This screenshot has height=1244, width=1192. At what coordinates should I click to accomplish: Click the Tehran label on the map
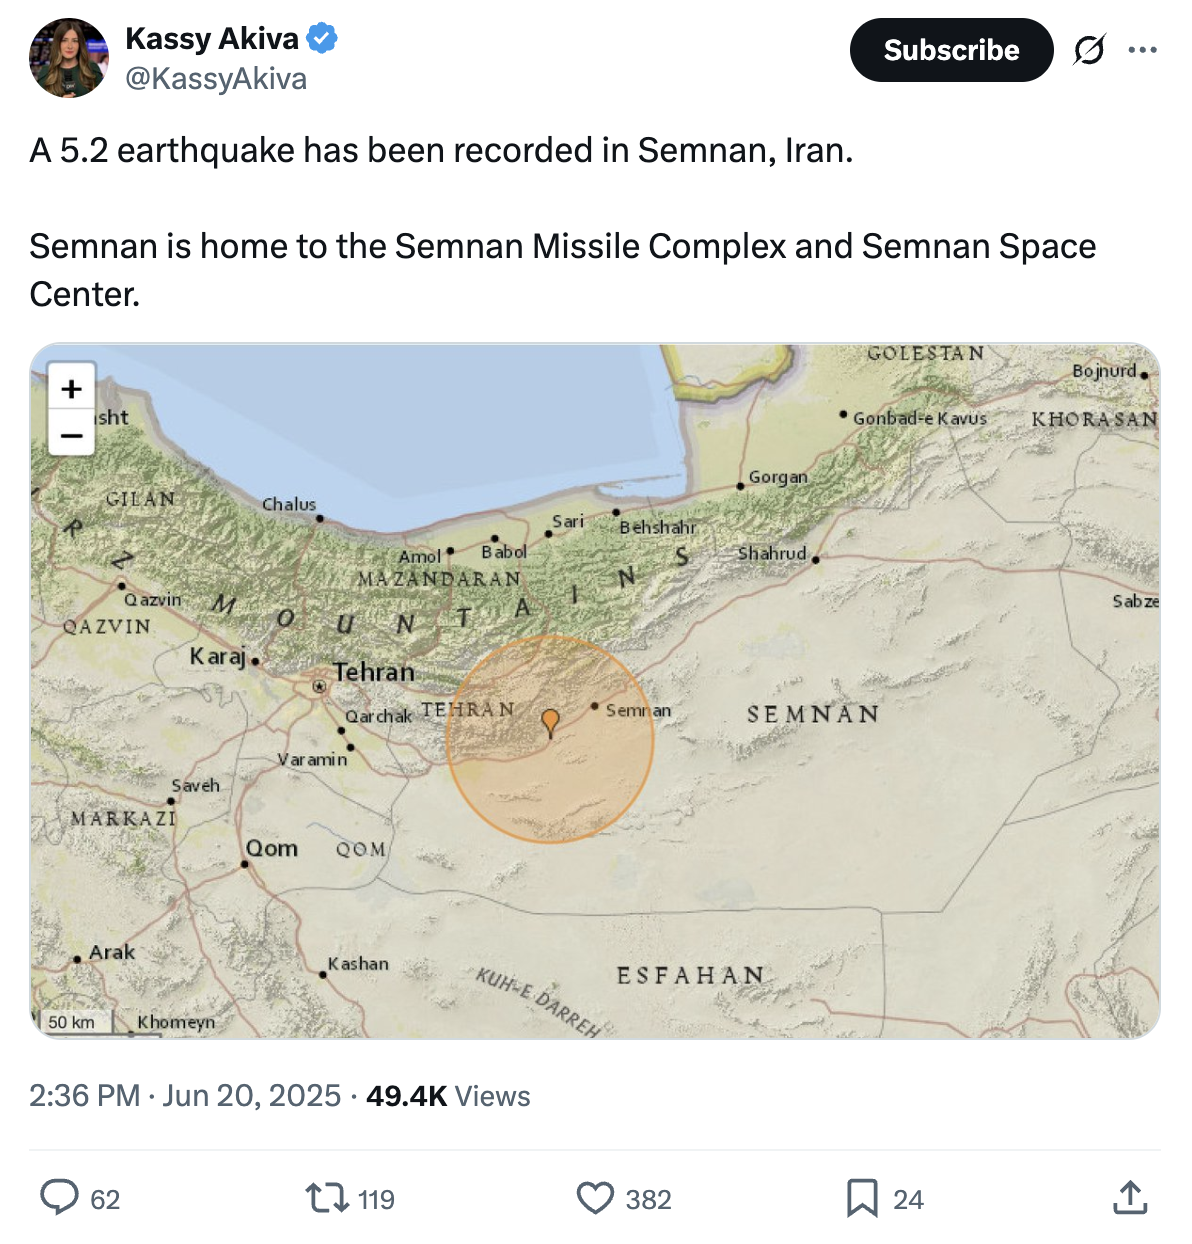coord(374,672)
